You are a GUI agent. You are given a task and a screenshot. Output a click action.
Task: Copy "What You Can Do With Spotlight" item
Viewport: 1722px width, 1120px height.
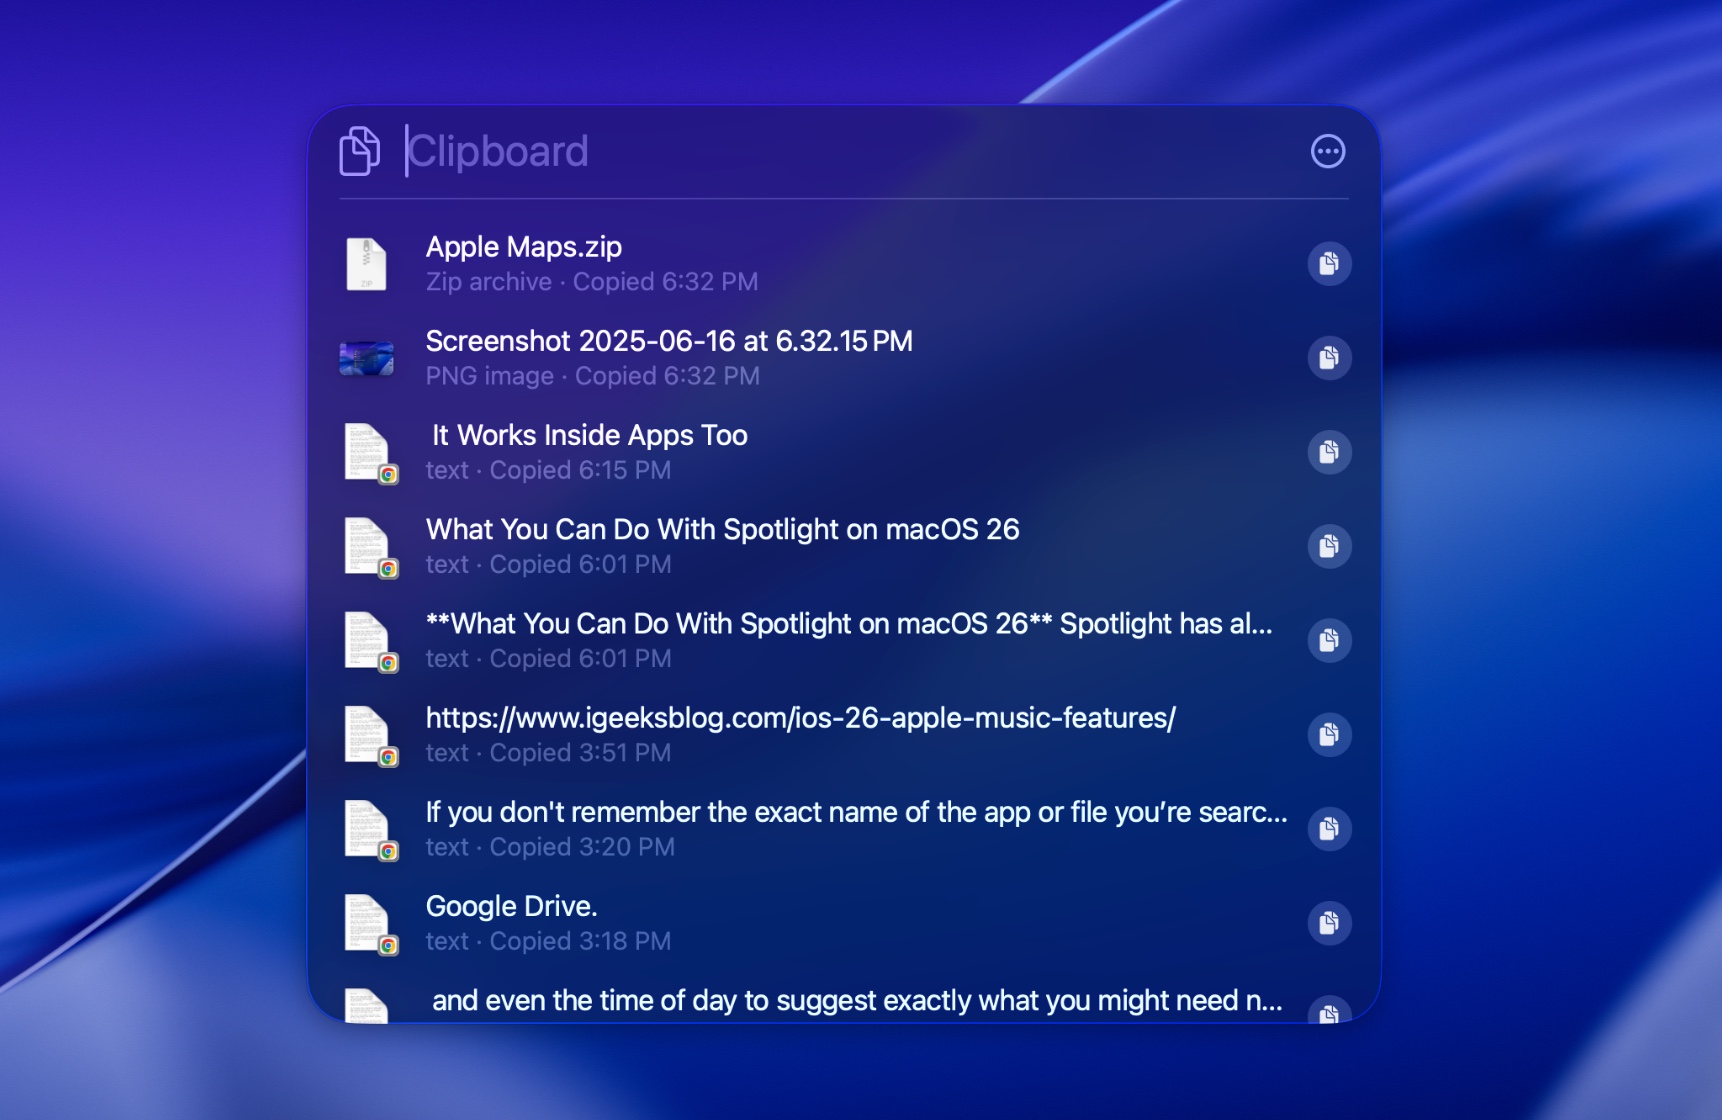(x=1330, y=546)
